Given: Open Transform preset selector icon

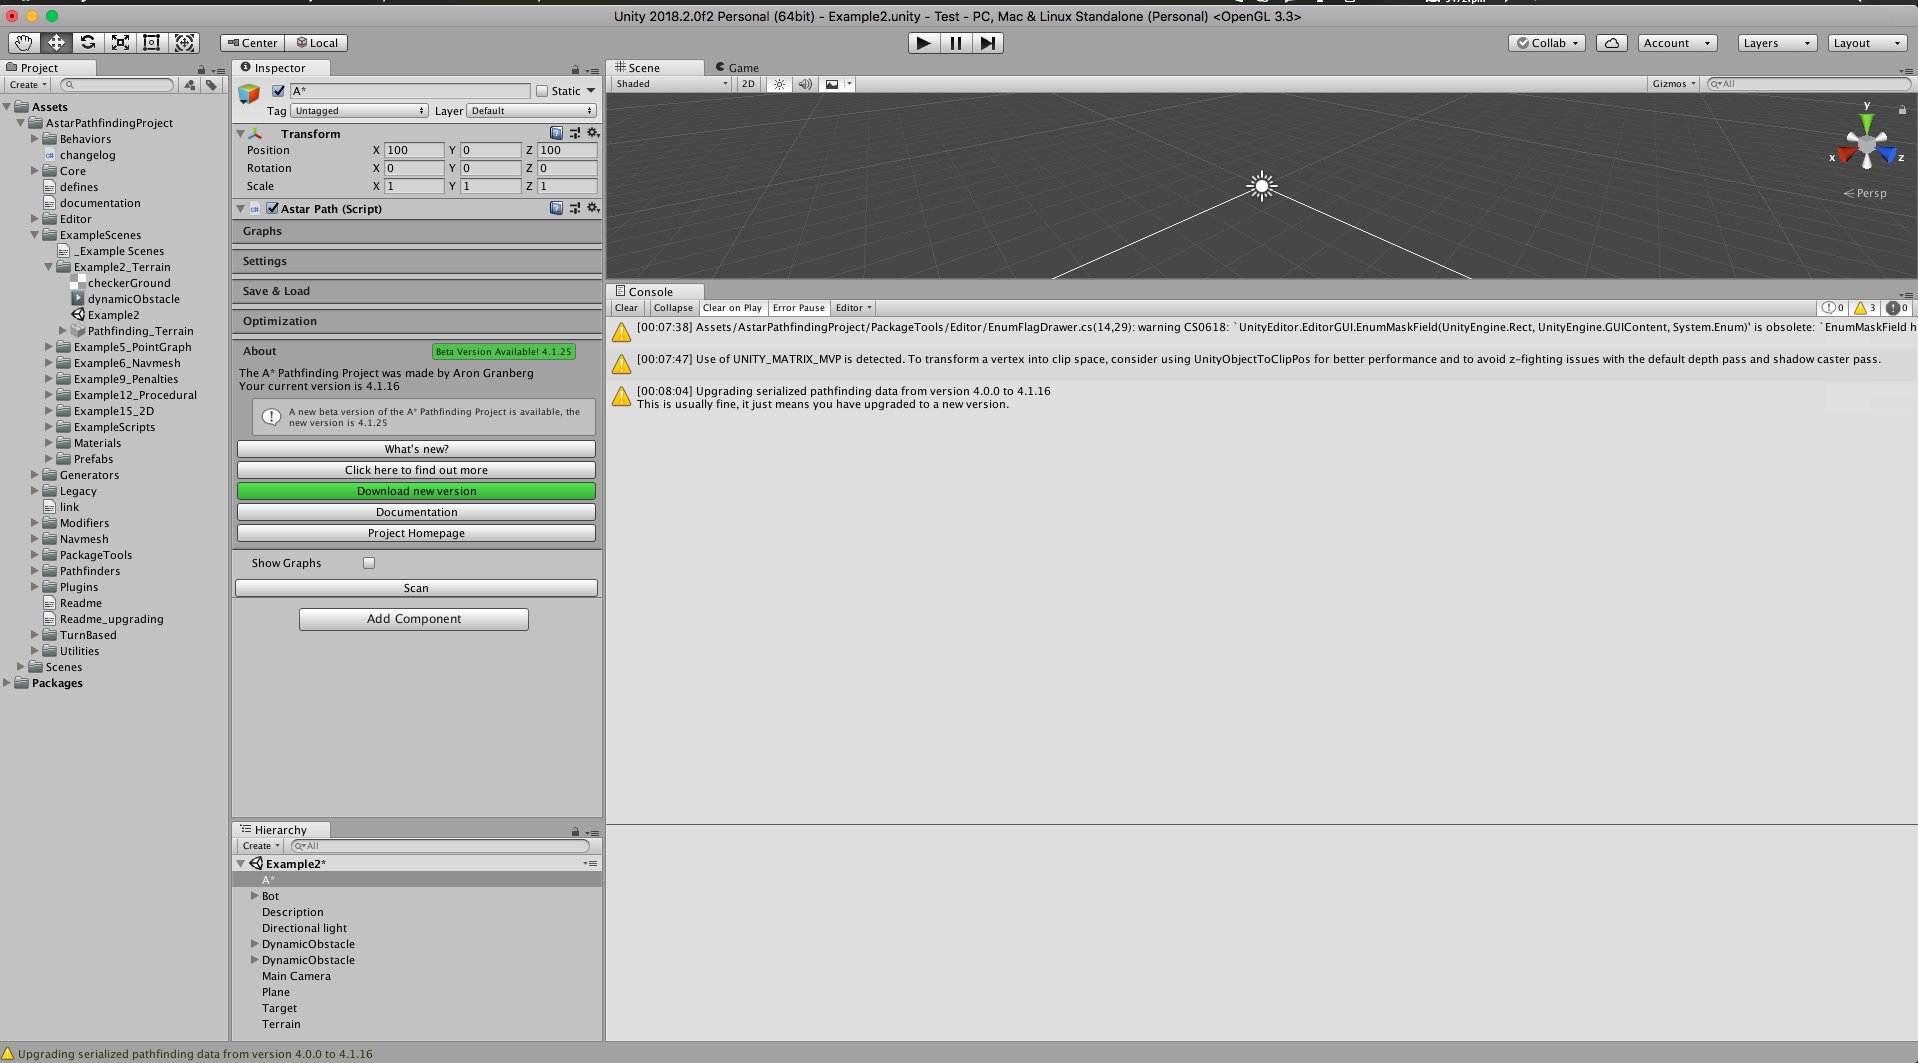Looking at the screenshot, I should pos(575,133).
